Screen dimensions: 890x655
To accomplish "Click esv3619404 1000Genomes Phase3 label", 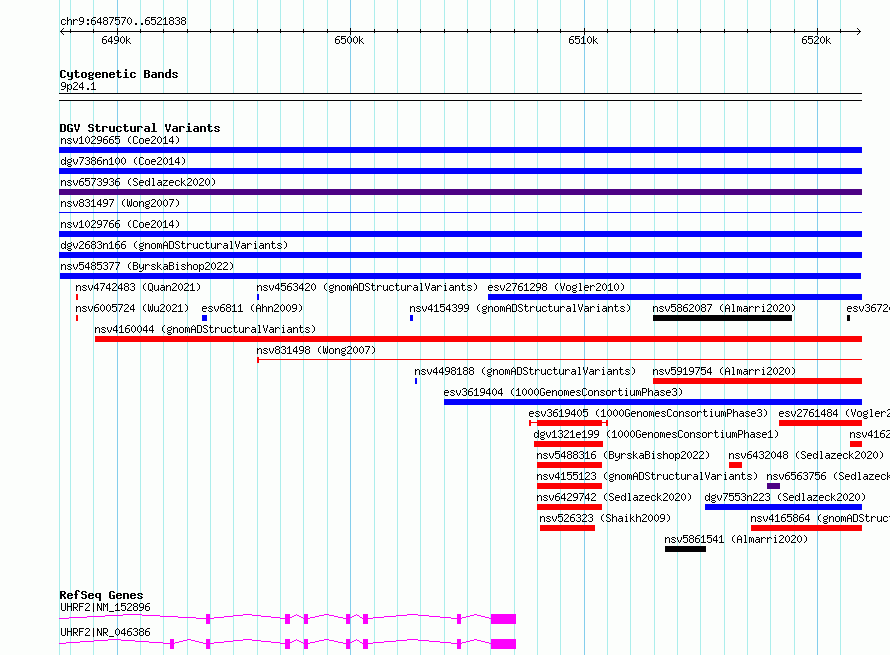I will (563, 392).
